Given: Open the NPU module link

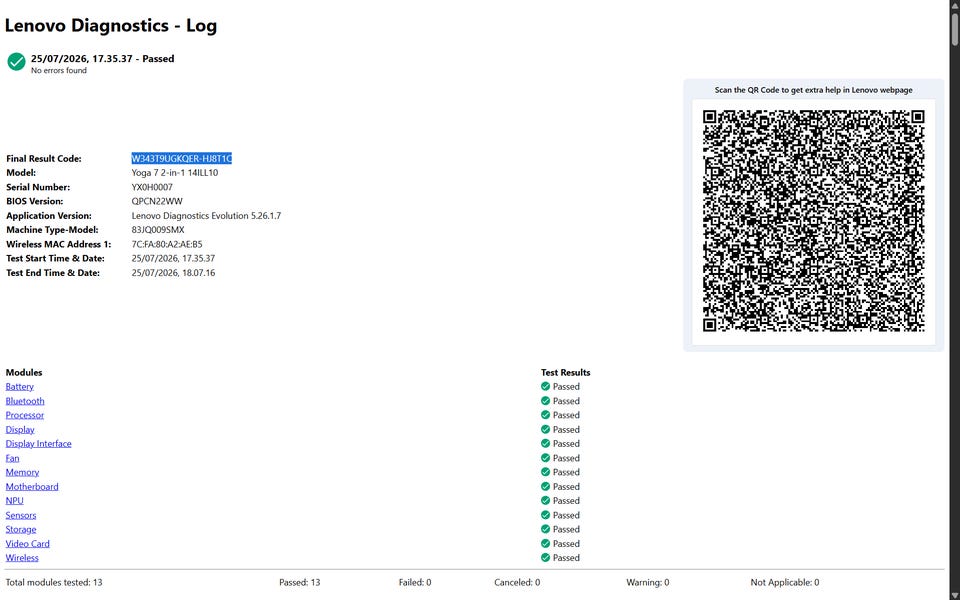Looking at the screenshot, I should (x=15, y=501).
